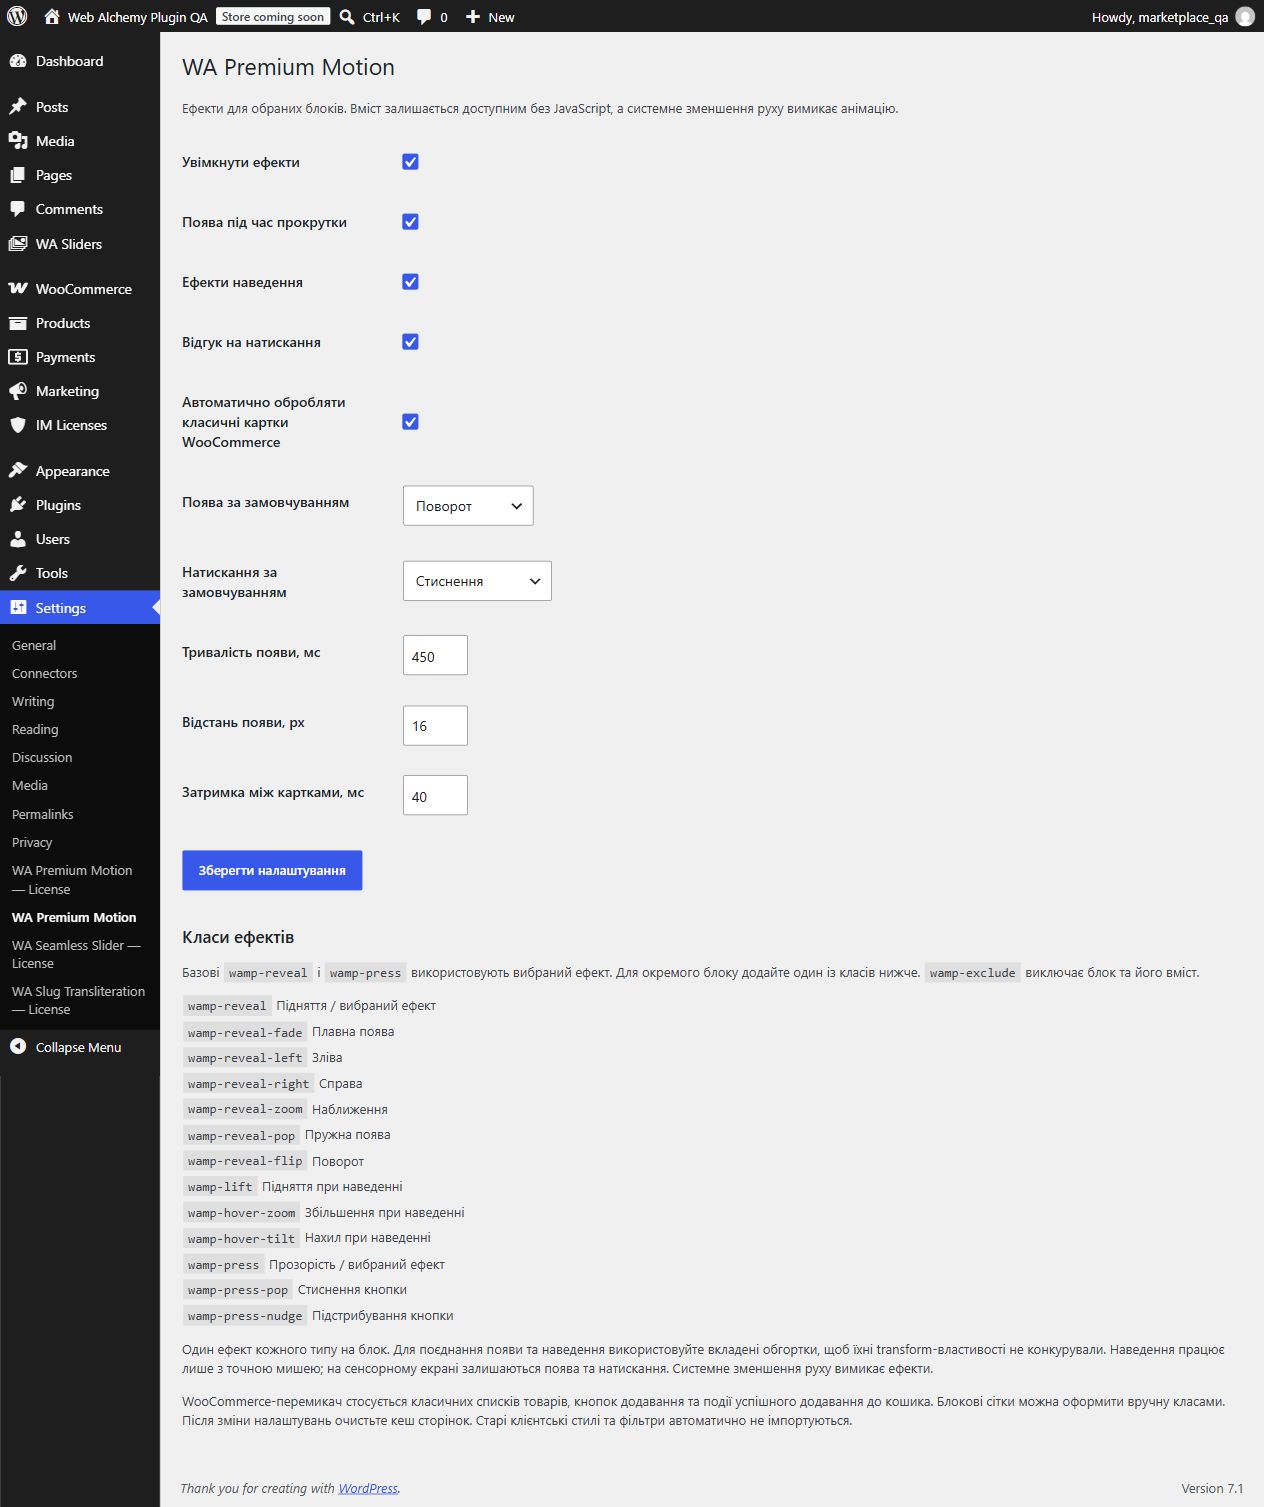Screen dimensions: 1264x1507
Task: Open Connectors settings submenu
Action: coord(44,673)
